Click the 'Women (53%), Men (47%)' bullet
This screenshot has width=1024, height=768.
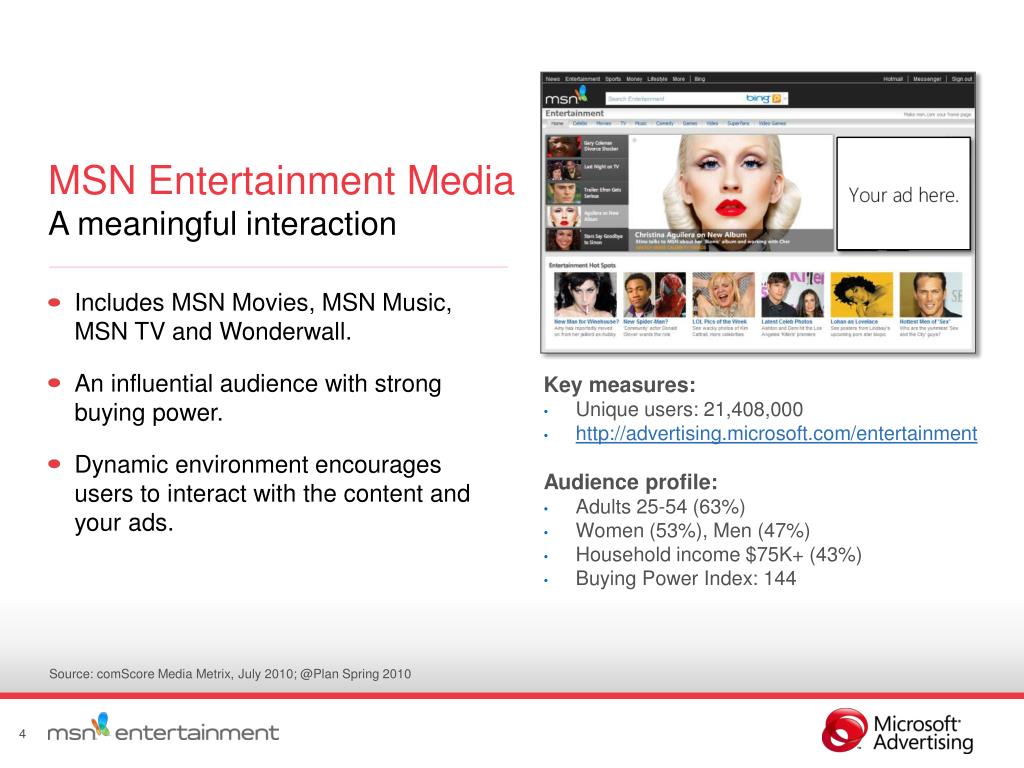(x=693, y=530)
